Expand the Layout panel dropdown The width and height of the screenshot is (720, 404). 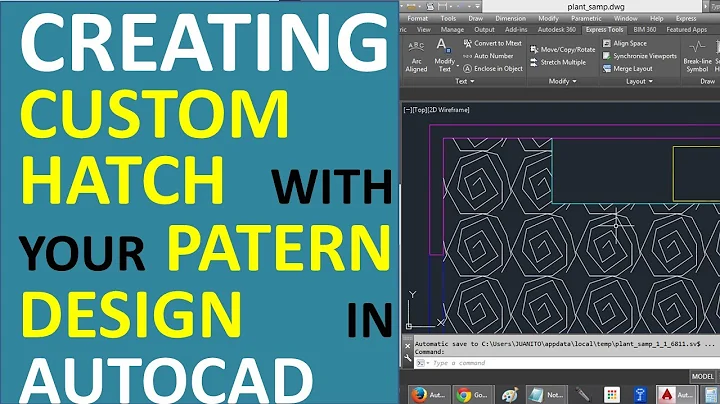(639, 81)
